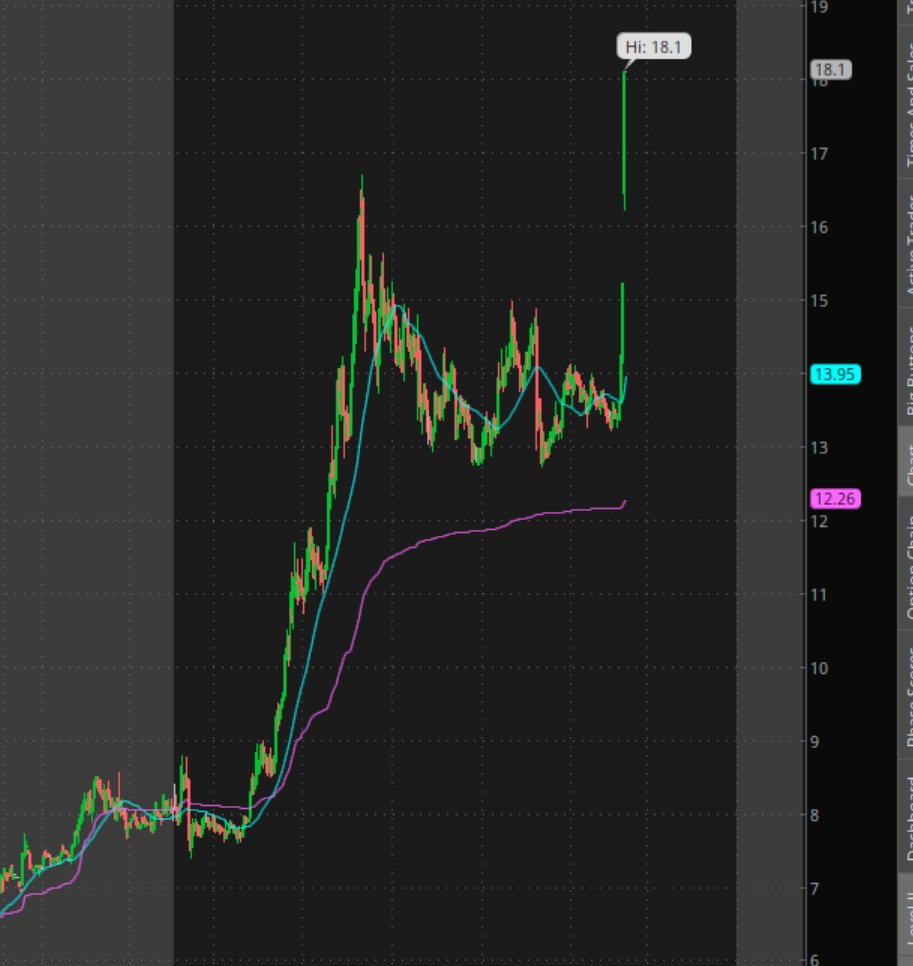Open the Dashboard sidebar tab
The image size is (913, 966).
pyautogui.click(x=906, y=818)
